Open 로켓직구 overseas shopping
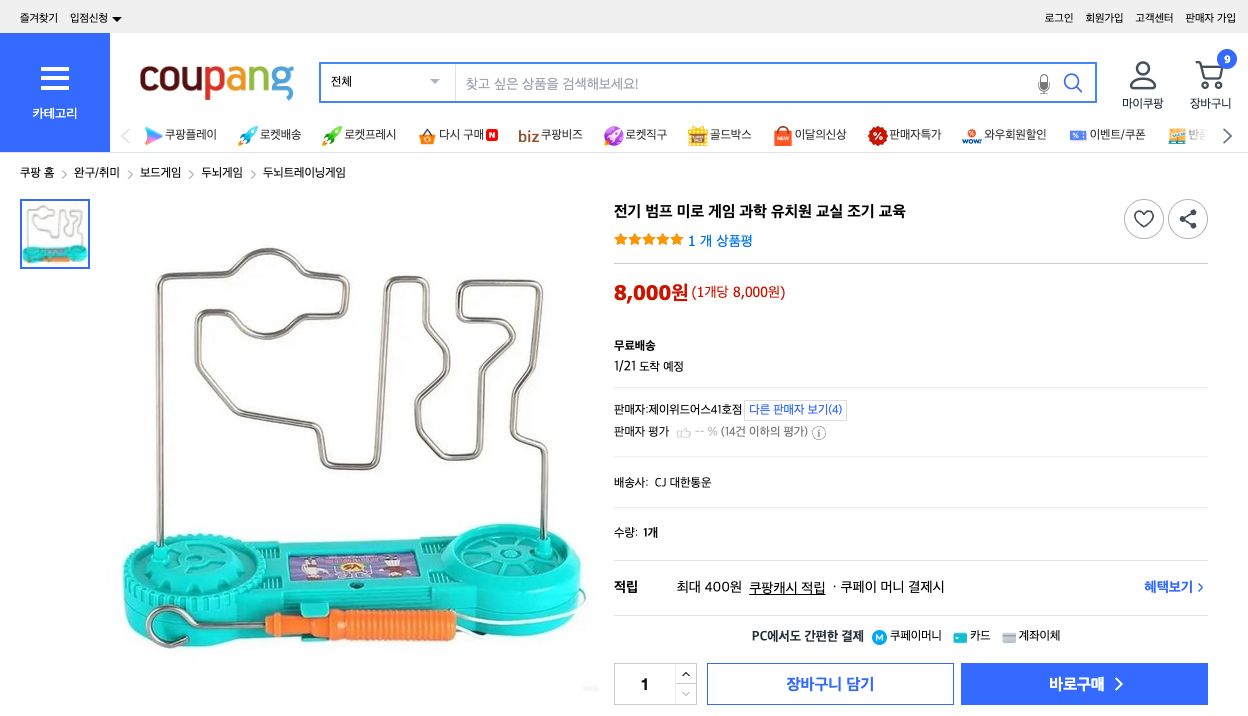Viewport: 1248px width, 716px height. point(635,135)
